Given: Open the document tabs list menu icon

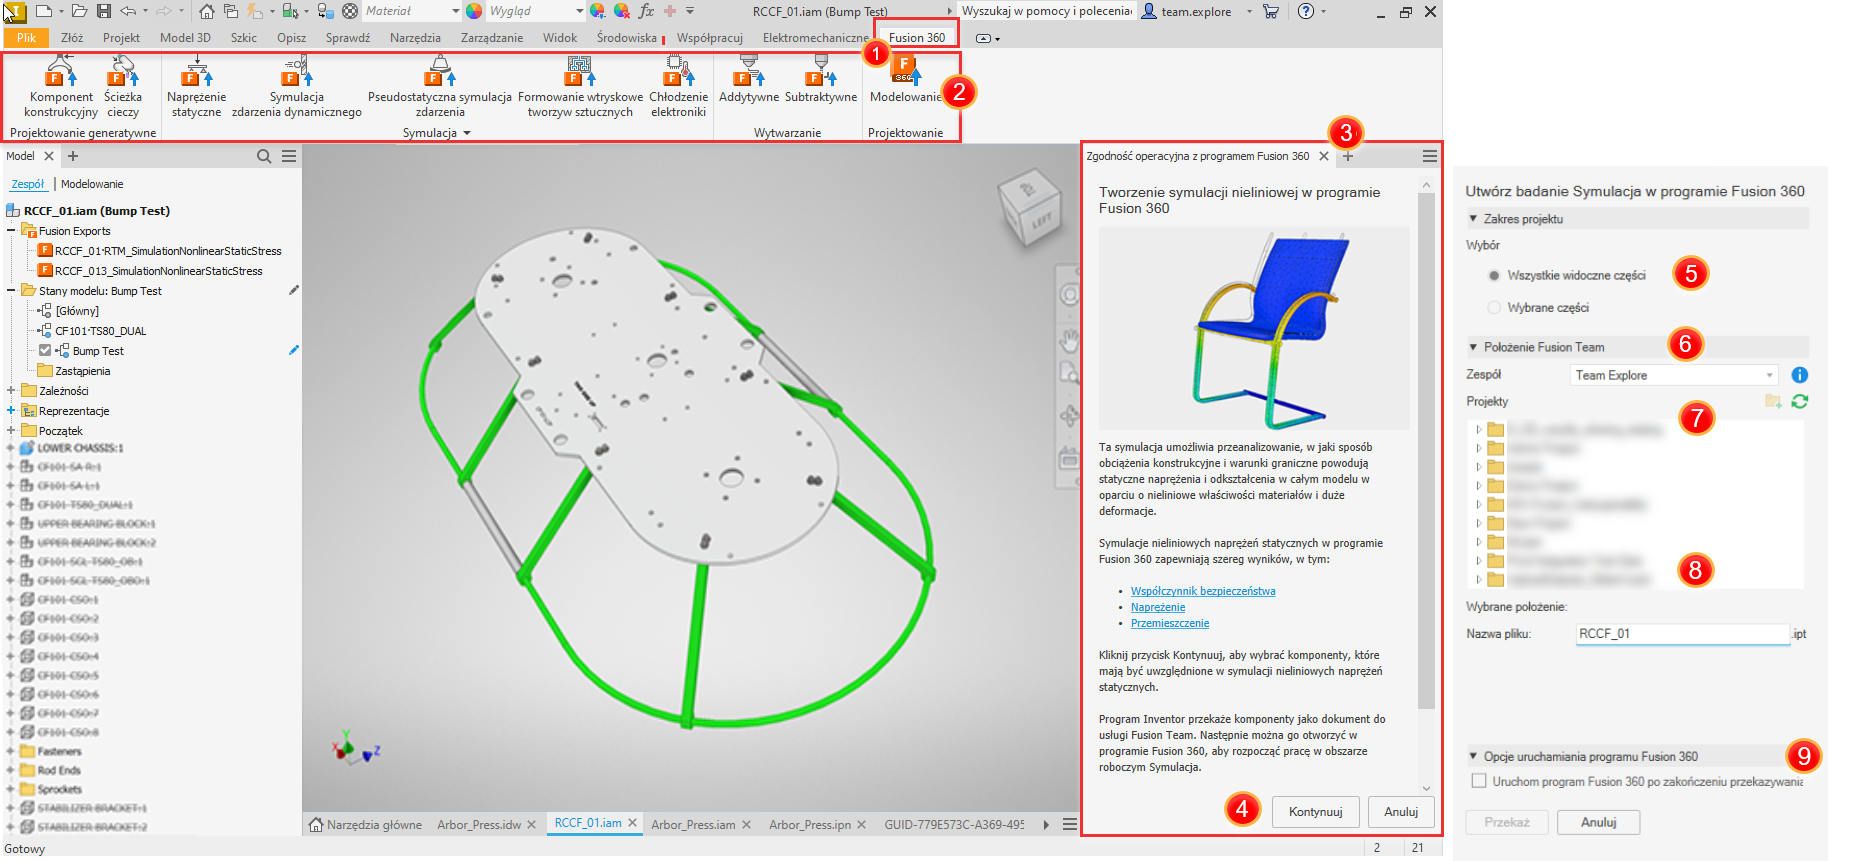Looking at the screenshot, I should 1070,824.
